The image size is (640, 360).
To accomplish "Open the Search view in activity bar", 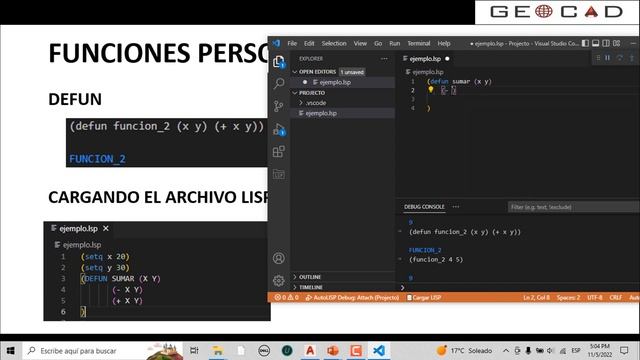I will click(x=279, y=84).
